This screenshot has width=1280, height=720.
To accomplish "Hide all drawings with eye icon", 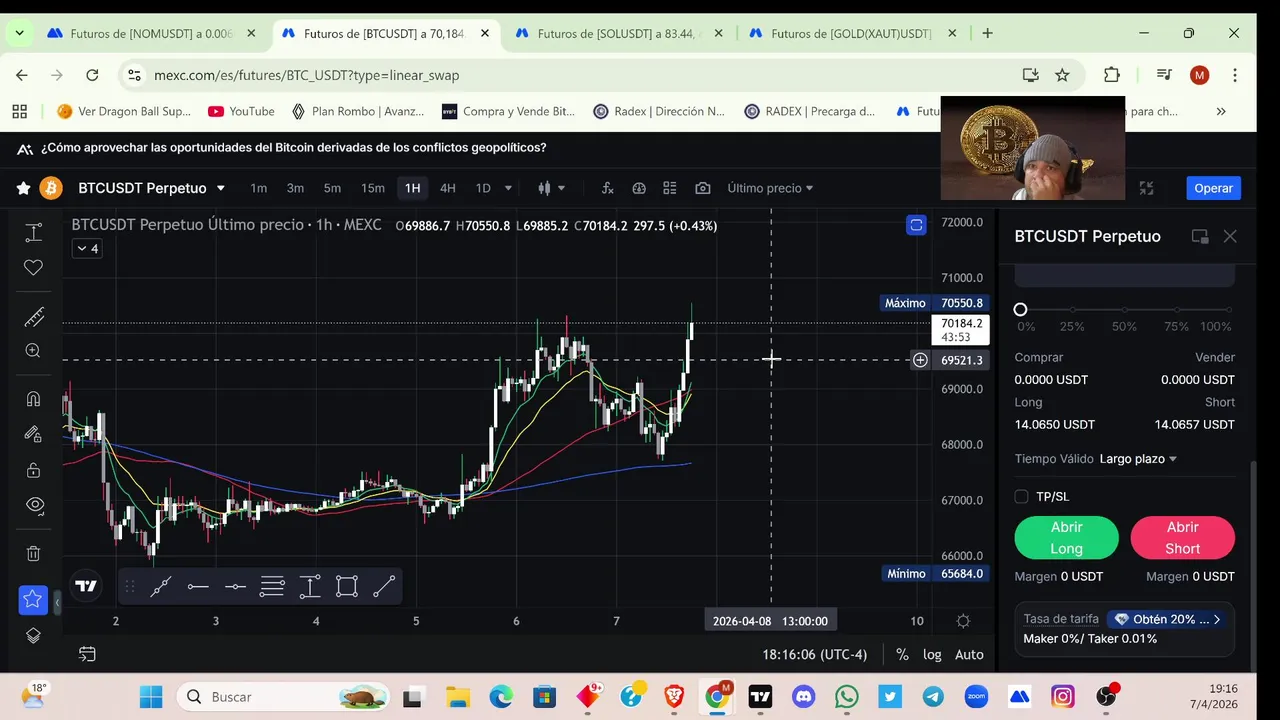I will coord(33,505).
